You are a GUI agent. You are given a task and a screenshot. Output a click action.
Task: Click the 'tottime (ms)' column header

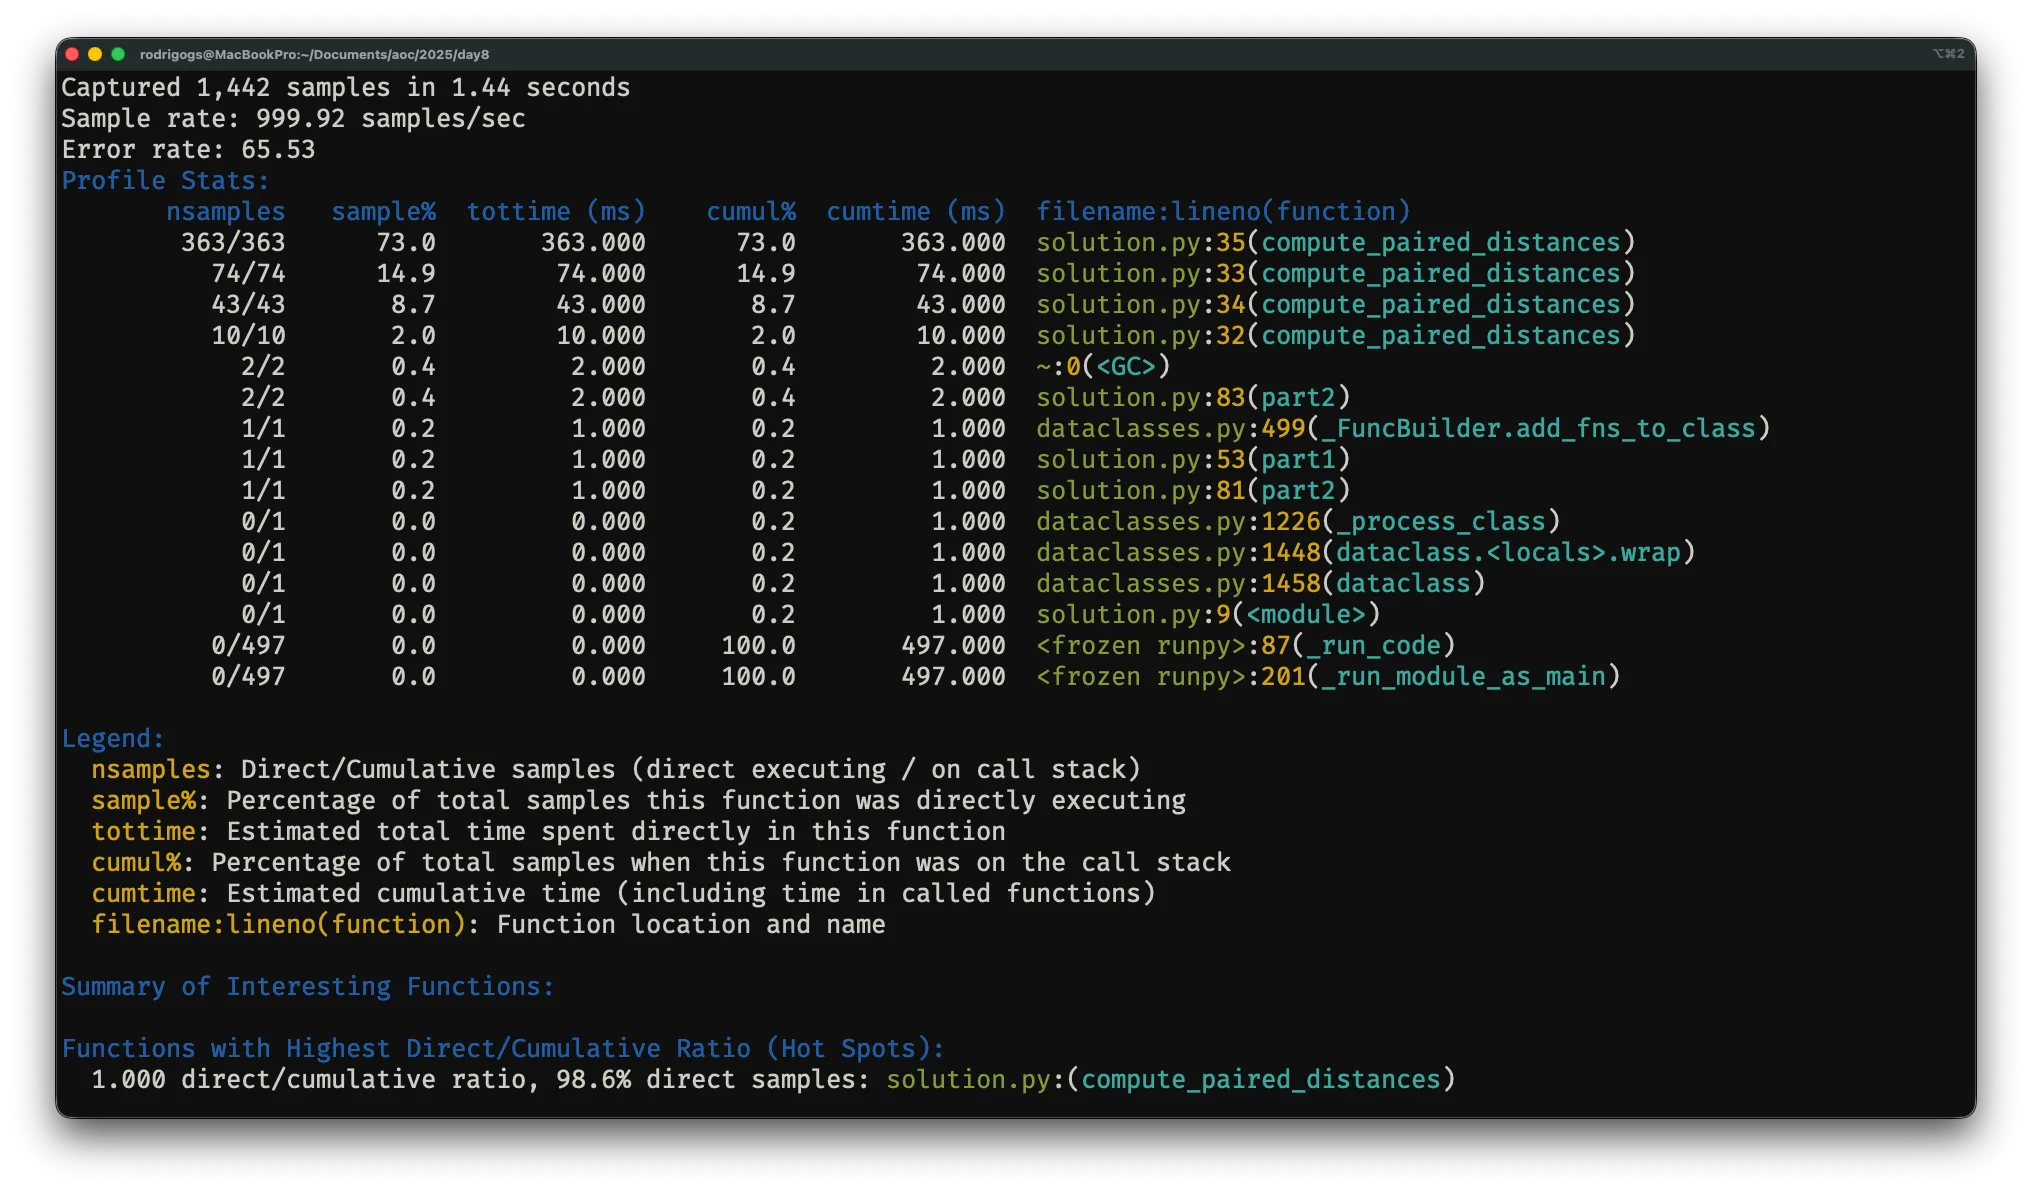[x=557, y=212]
